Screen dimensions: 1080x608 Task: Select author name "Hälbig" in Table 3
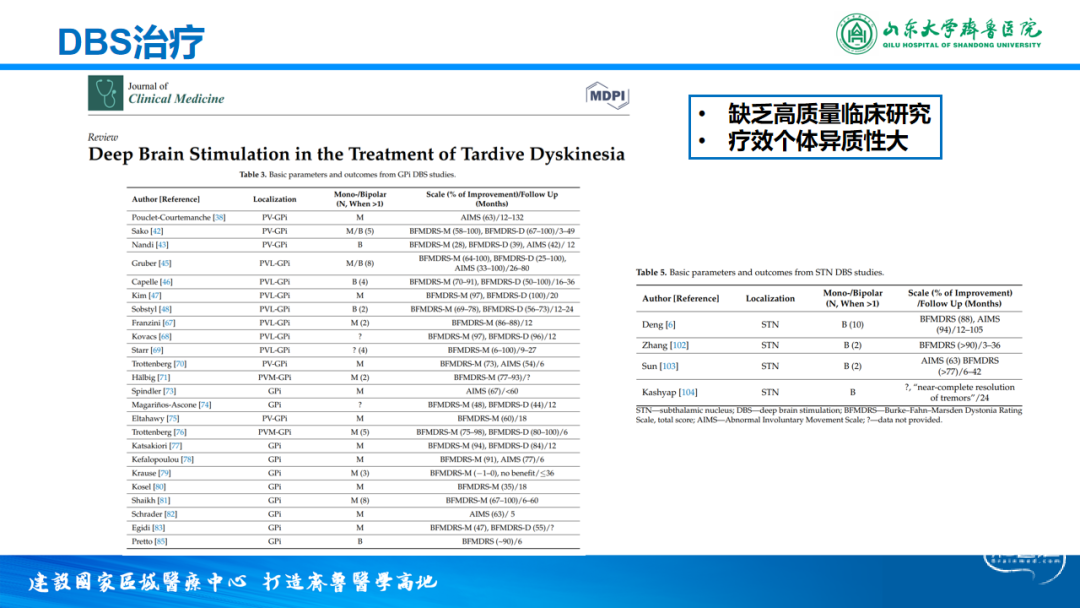point(143,378)
